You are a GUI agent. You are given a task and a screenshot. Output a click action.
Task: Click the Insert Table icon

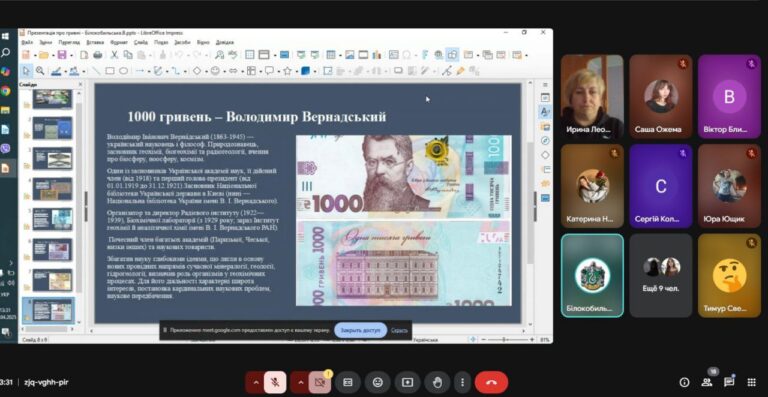click(331, 55)
